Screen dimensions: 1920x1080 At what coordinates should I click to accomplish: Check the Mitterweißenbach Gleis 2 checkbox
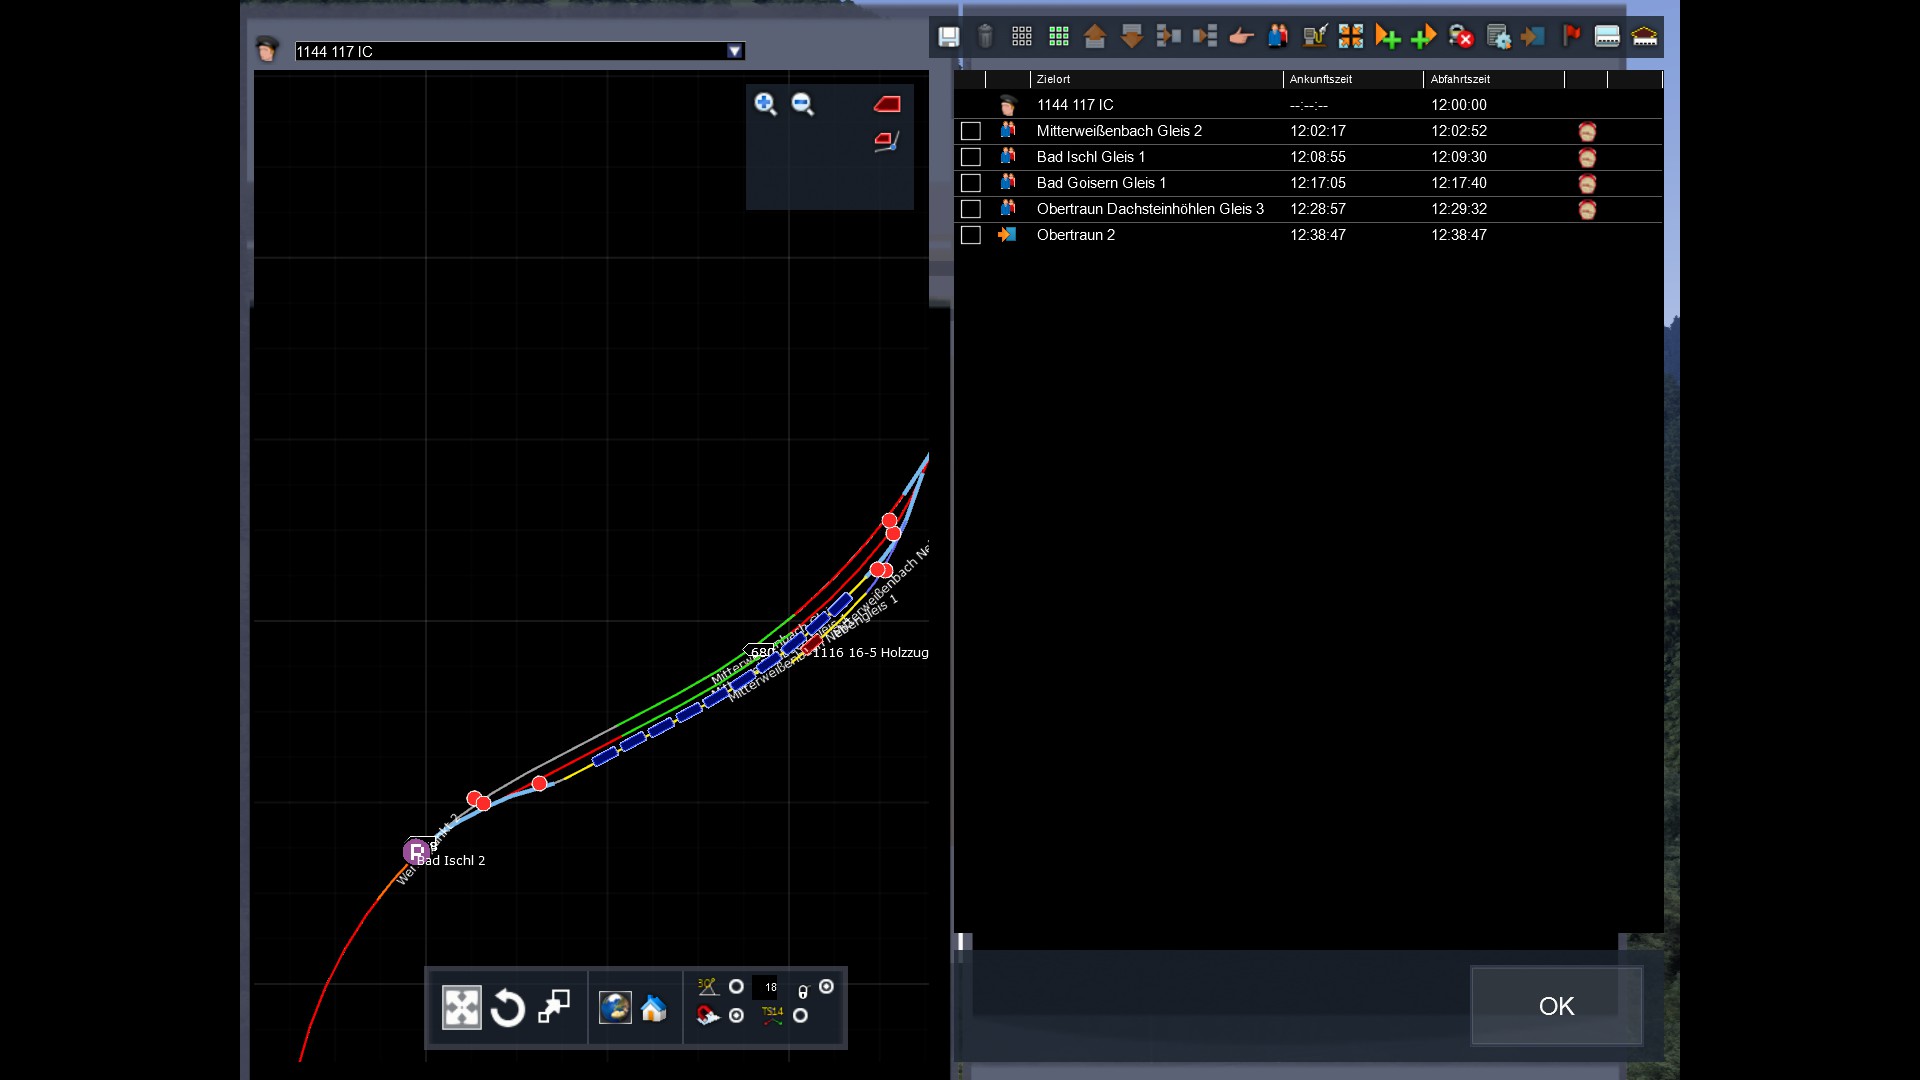pyautogui.click(x=970, y=131)
